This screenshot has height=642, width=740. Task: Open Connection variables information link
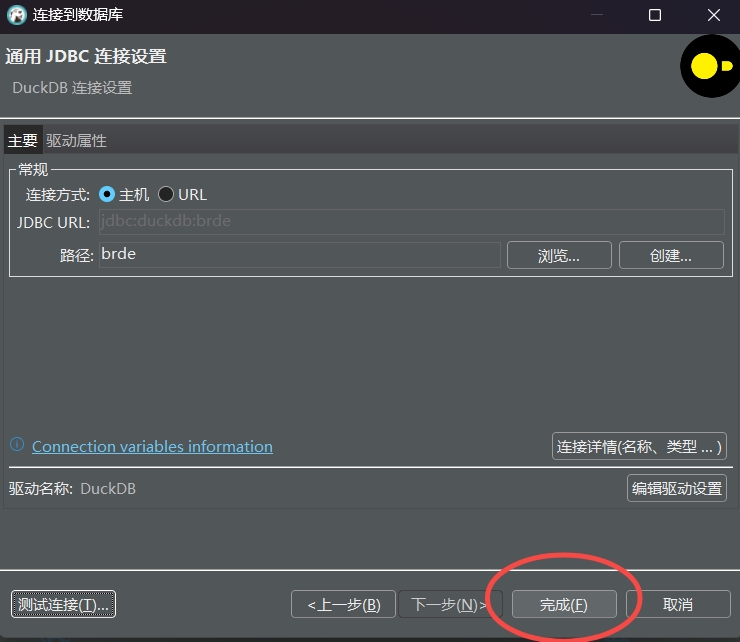pos(152,447)
